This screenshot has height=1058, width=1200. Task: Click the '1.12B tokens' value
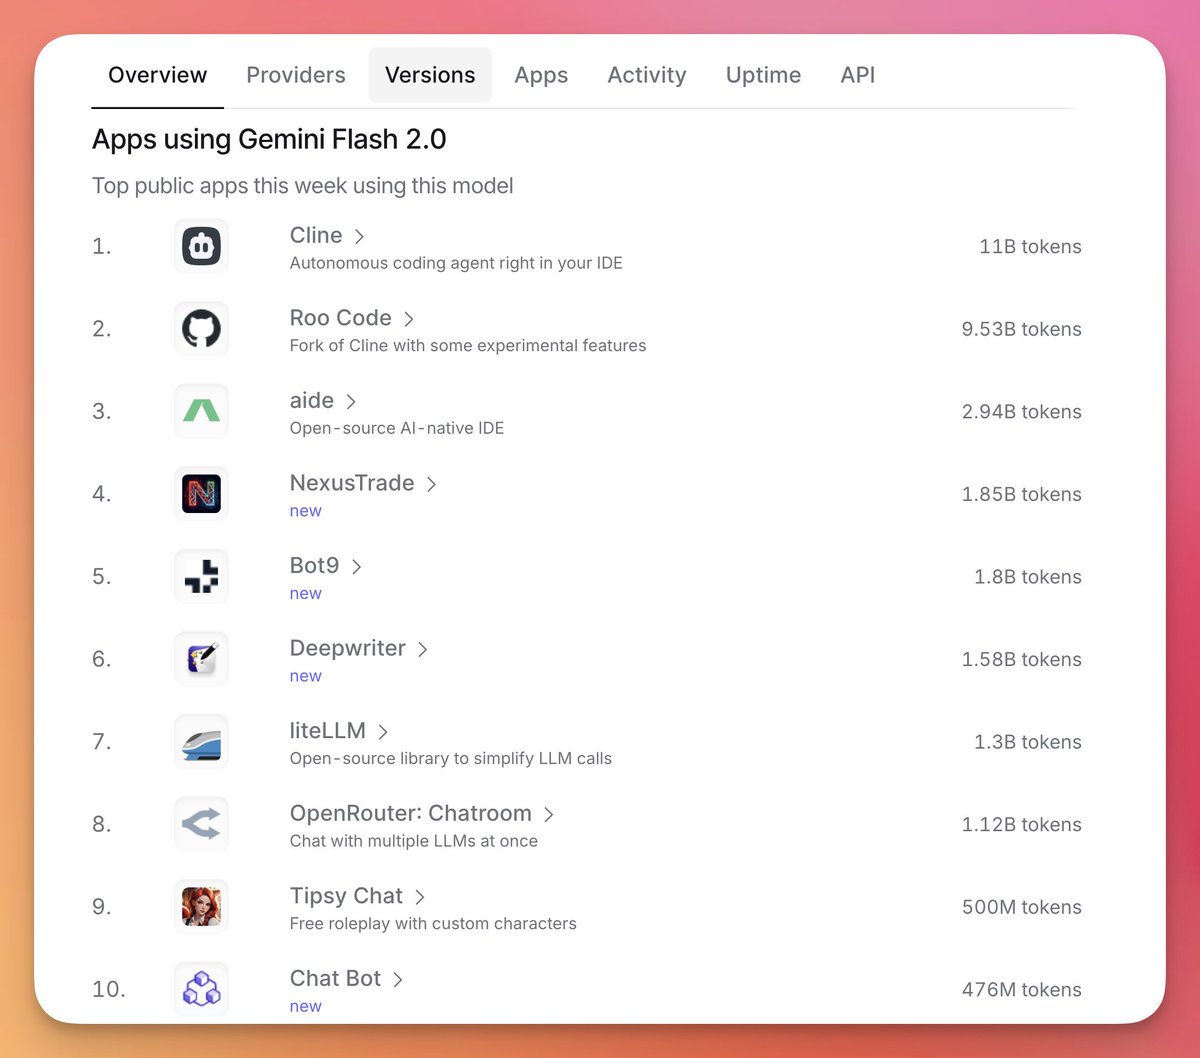[1021, 824]
